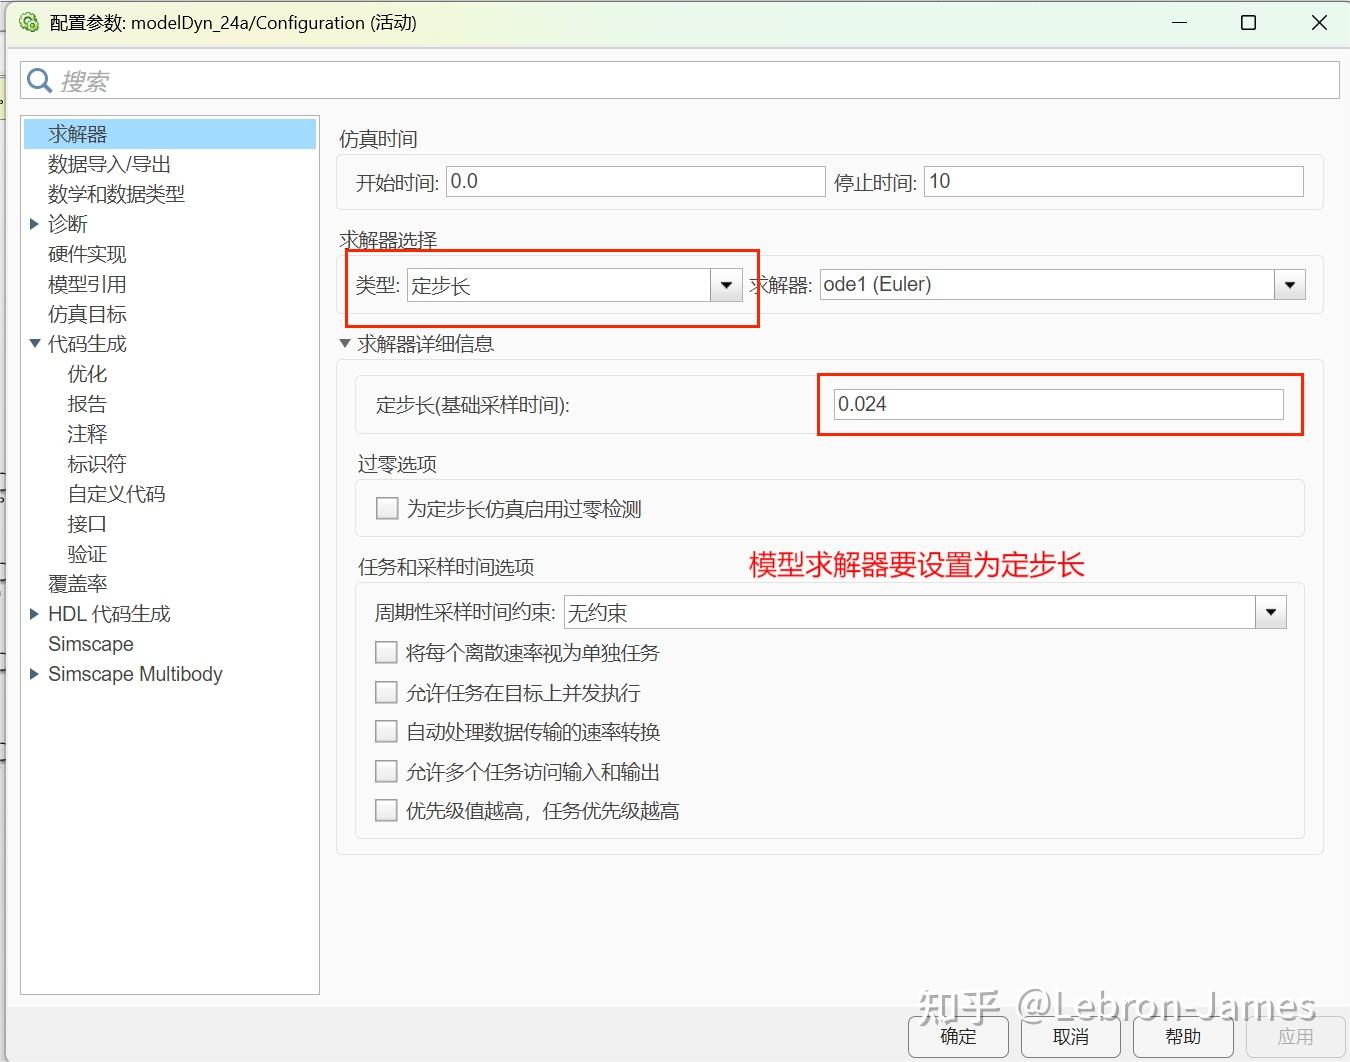Enable 为定步长仿真启用过零检测
Screen dimensions: 1350x1062
pos(387,508)
